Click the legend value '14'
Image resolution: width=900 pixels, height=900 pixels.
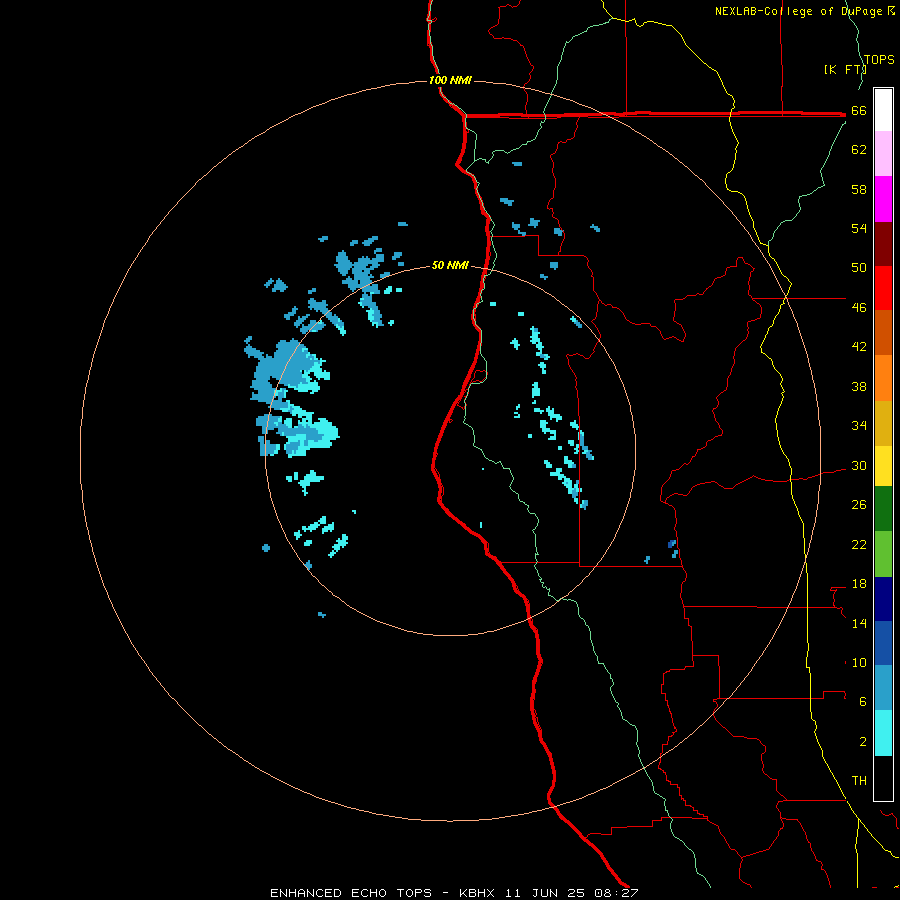859,623
